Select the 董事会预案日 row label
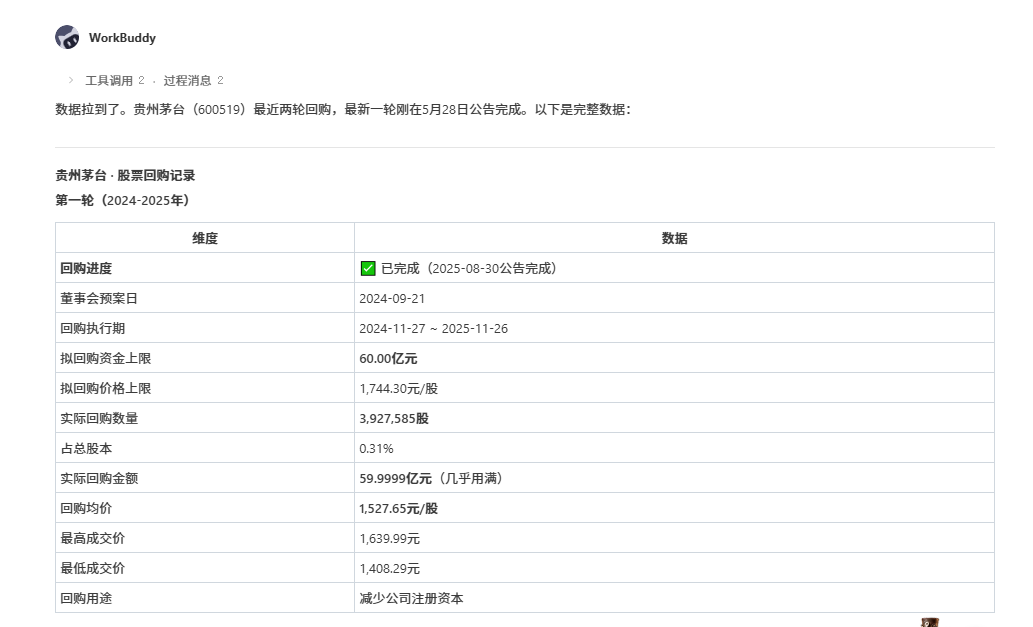The height and width of the screenshot is (627, 1033). click(x=99, y=298)
